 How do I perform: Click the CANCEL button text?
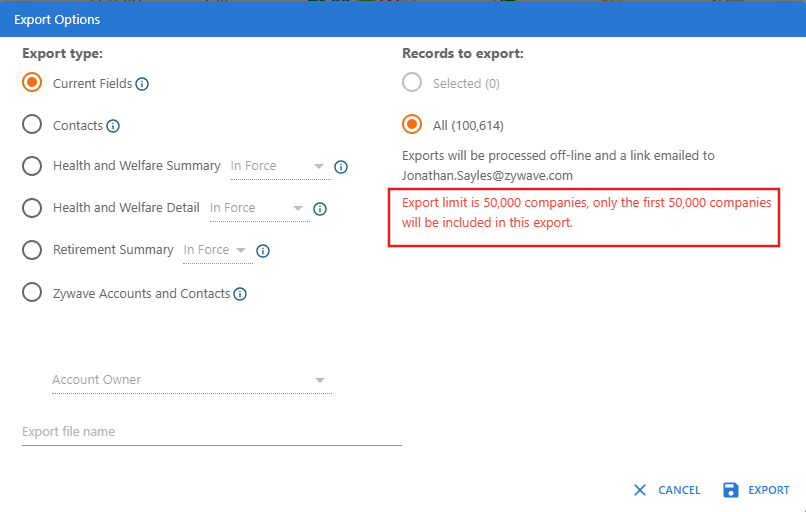coord(679,490)
